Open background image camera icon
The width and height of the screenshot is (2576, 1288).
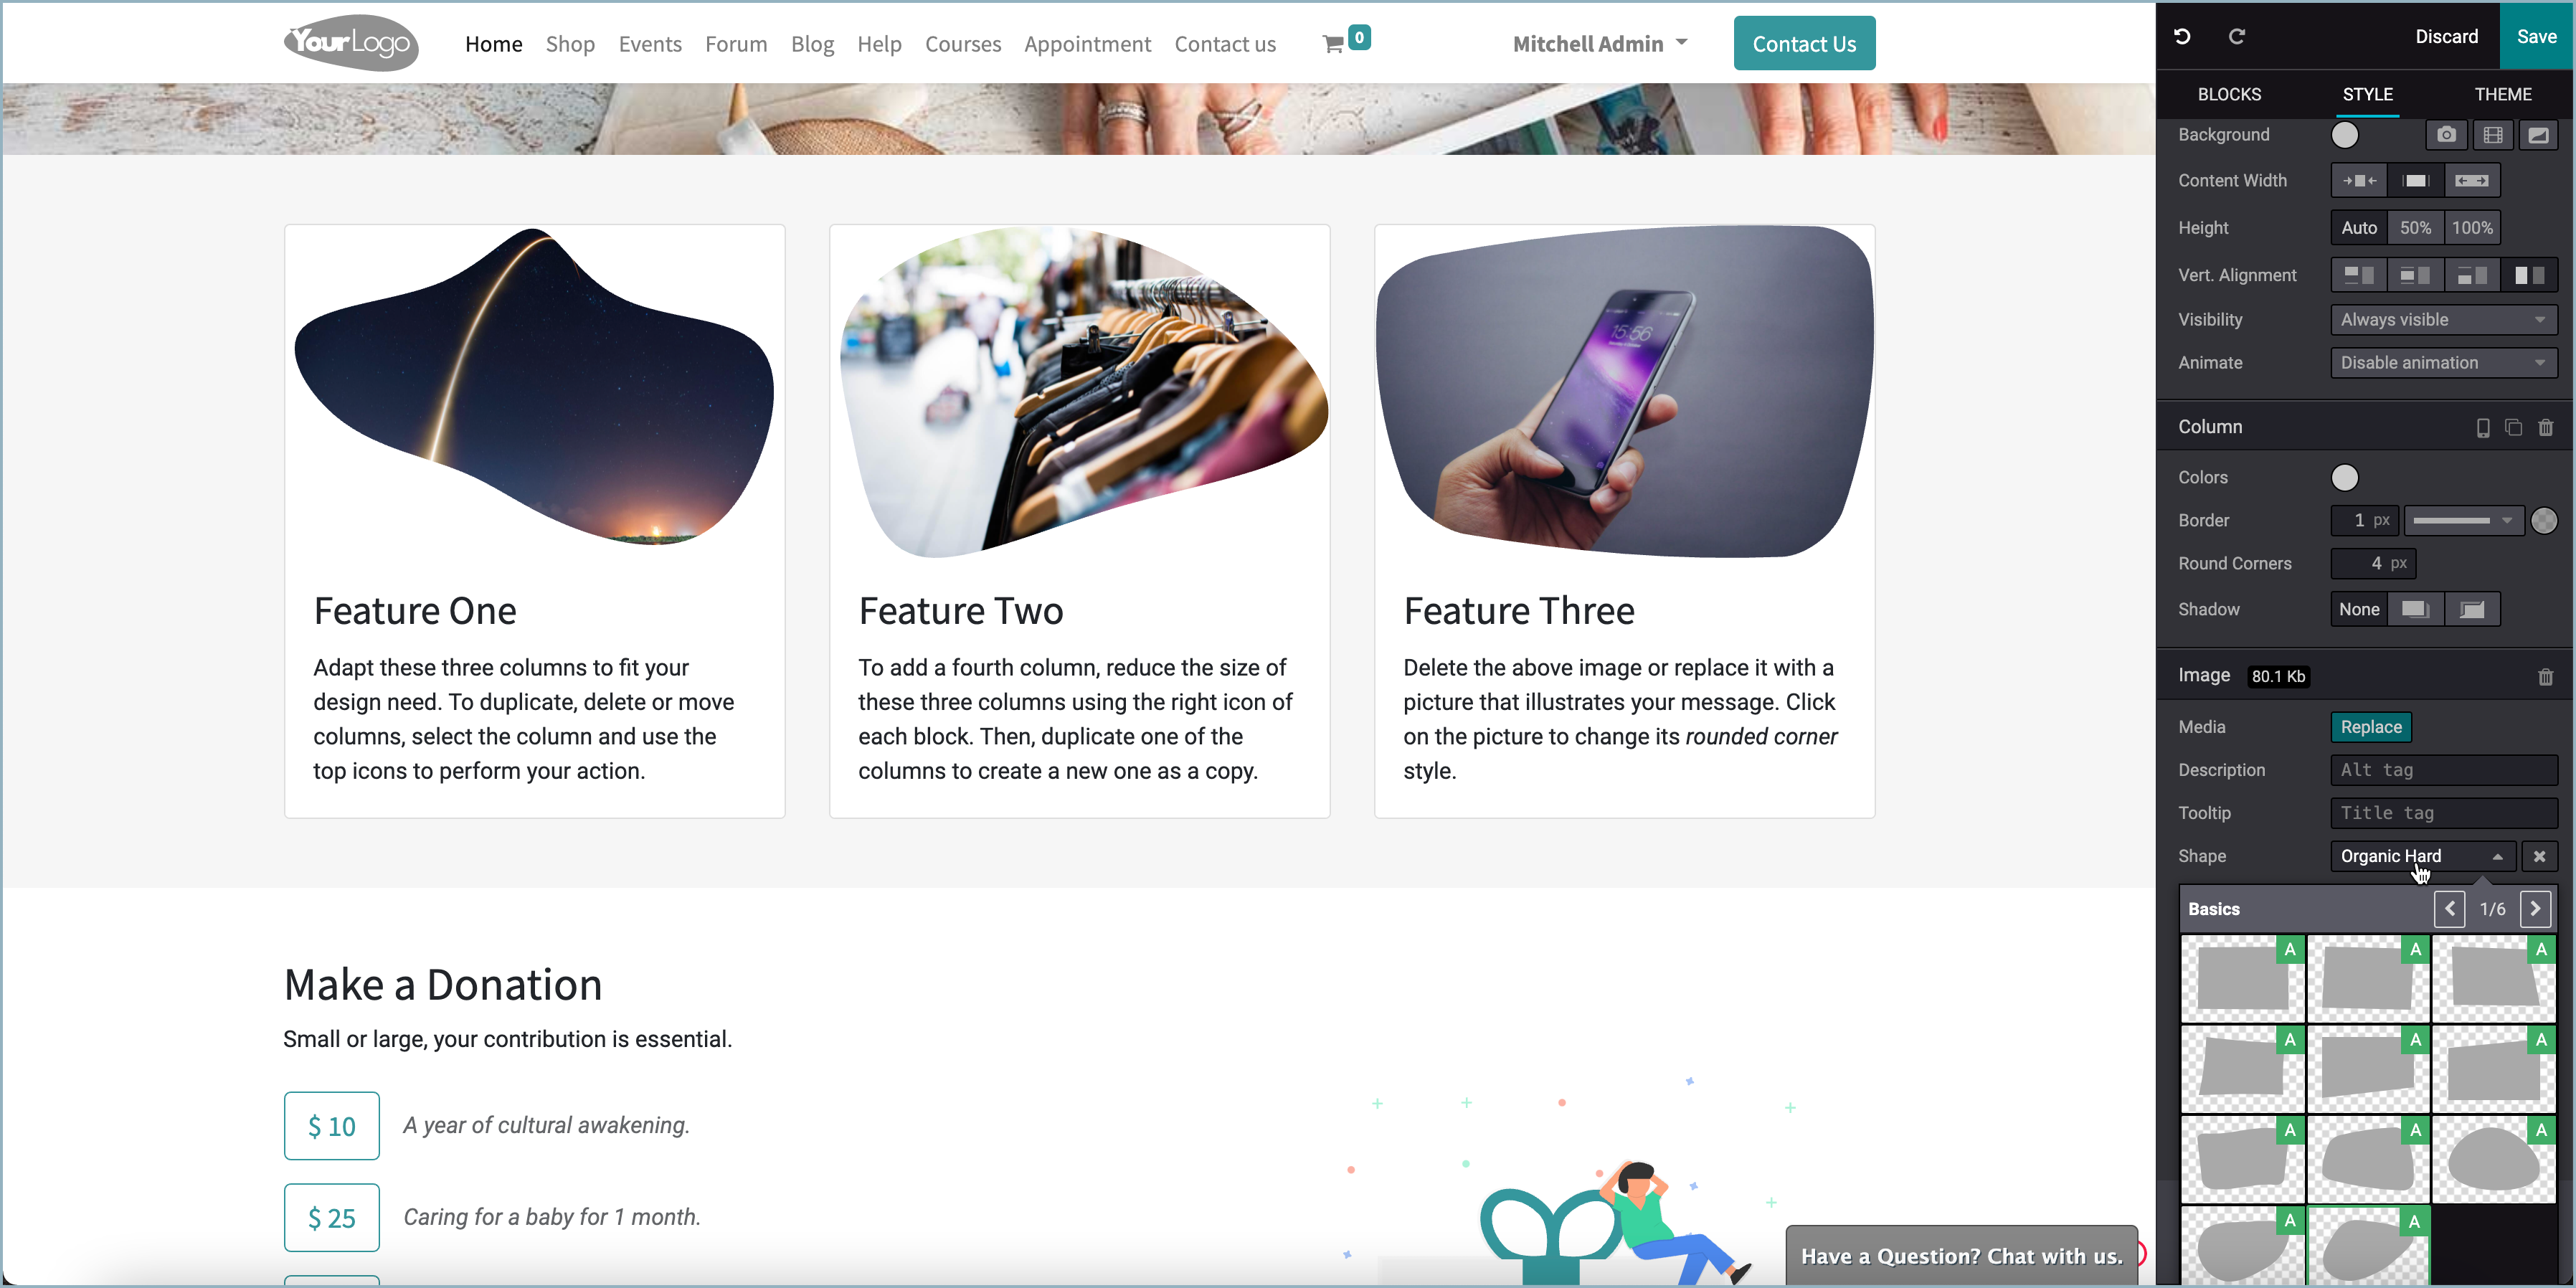point(2446,135)
